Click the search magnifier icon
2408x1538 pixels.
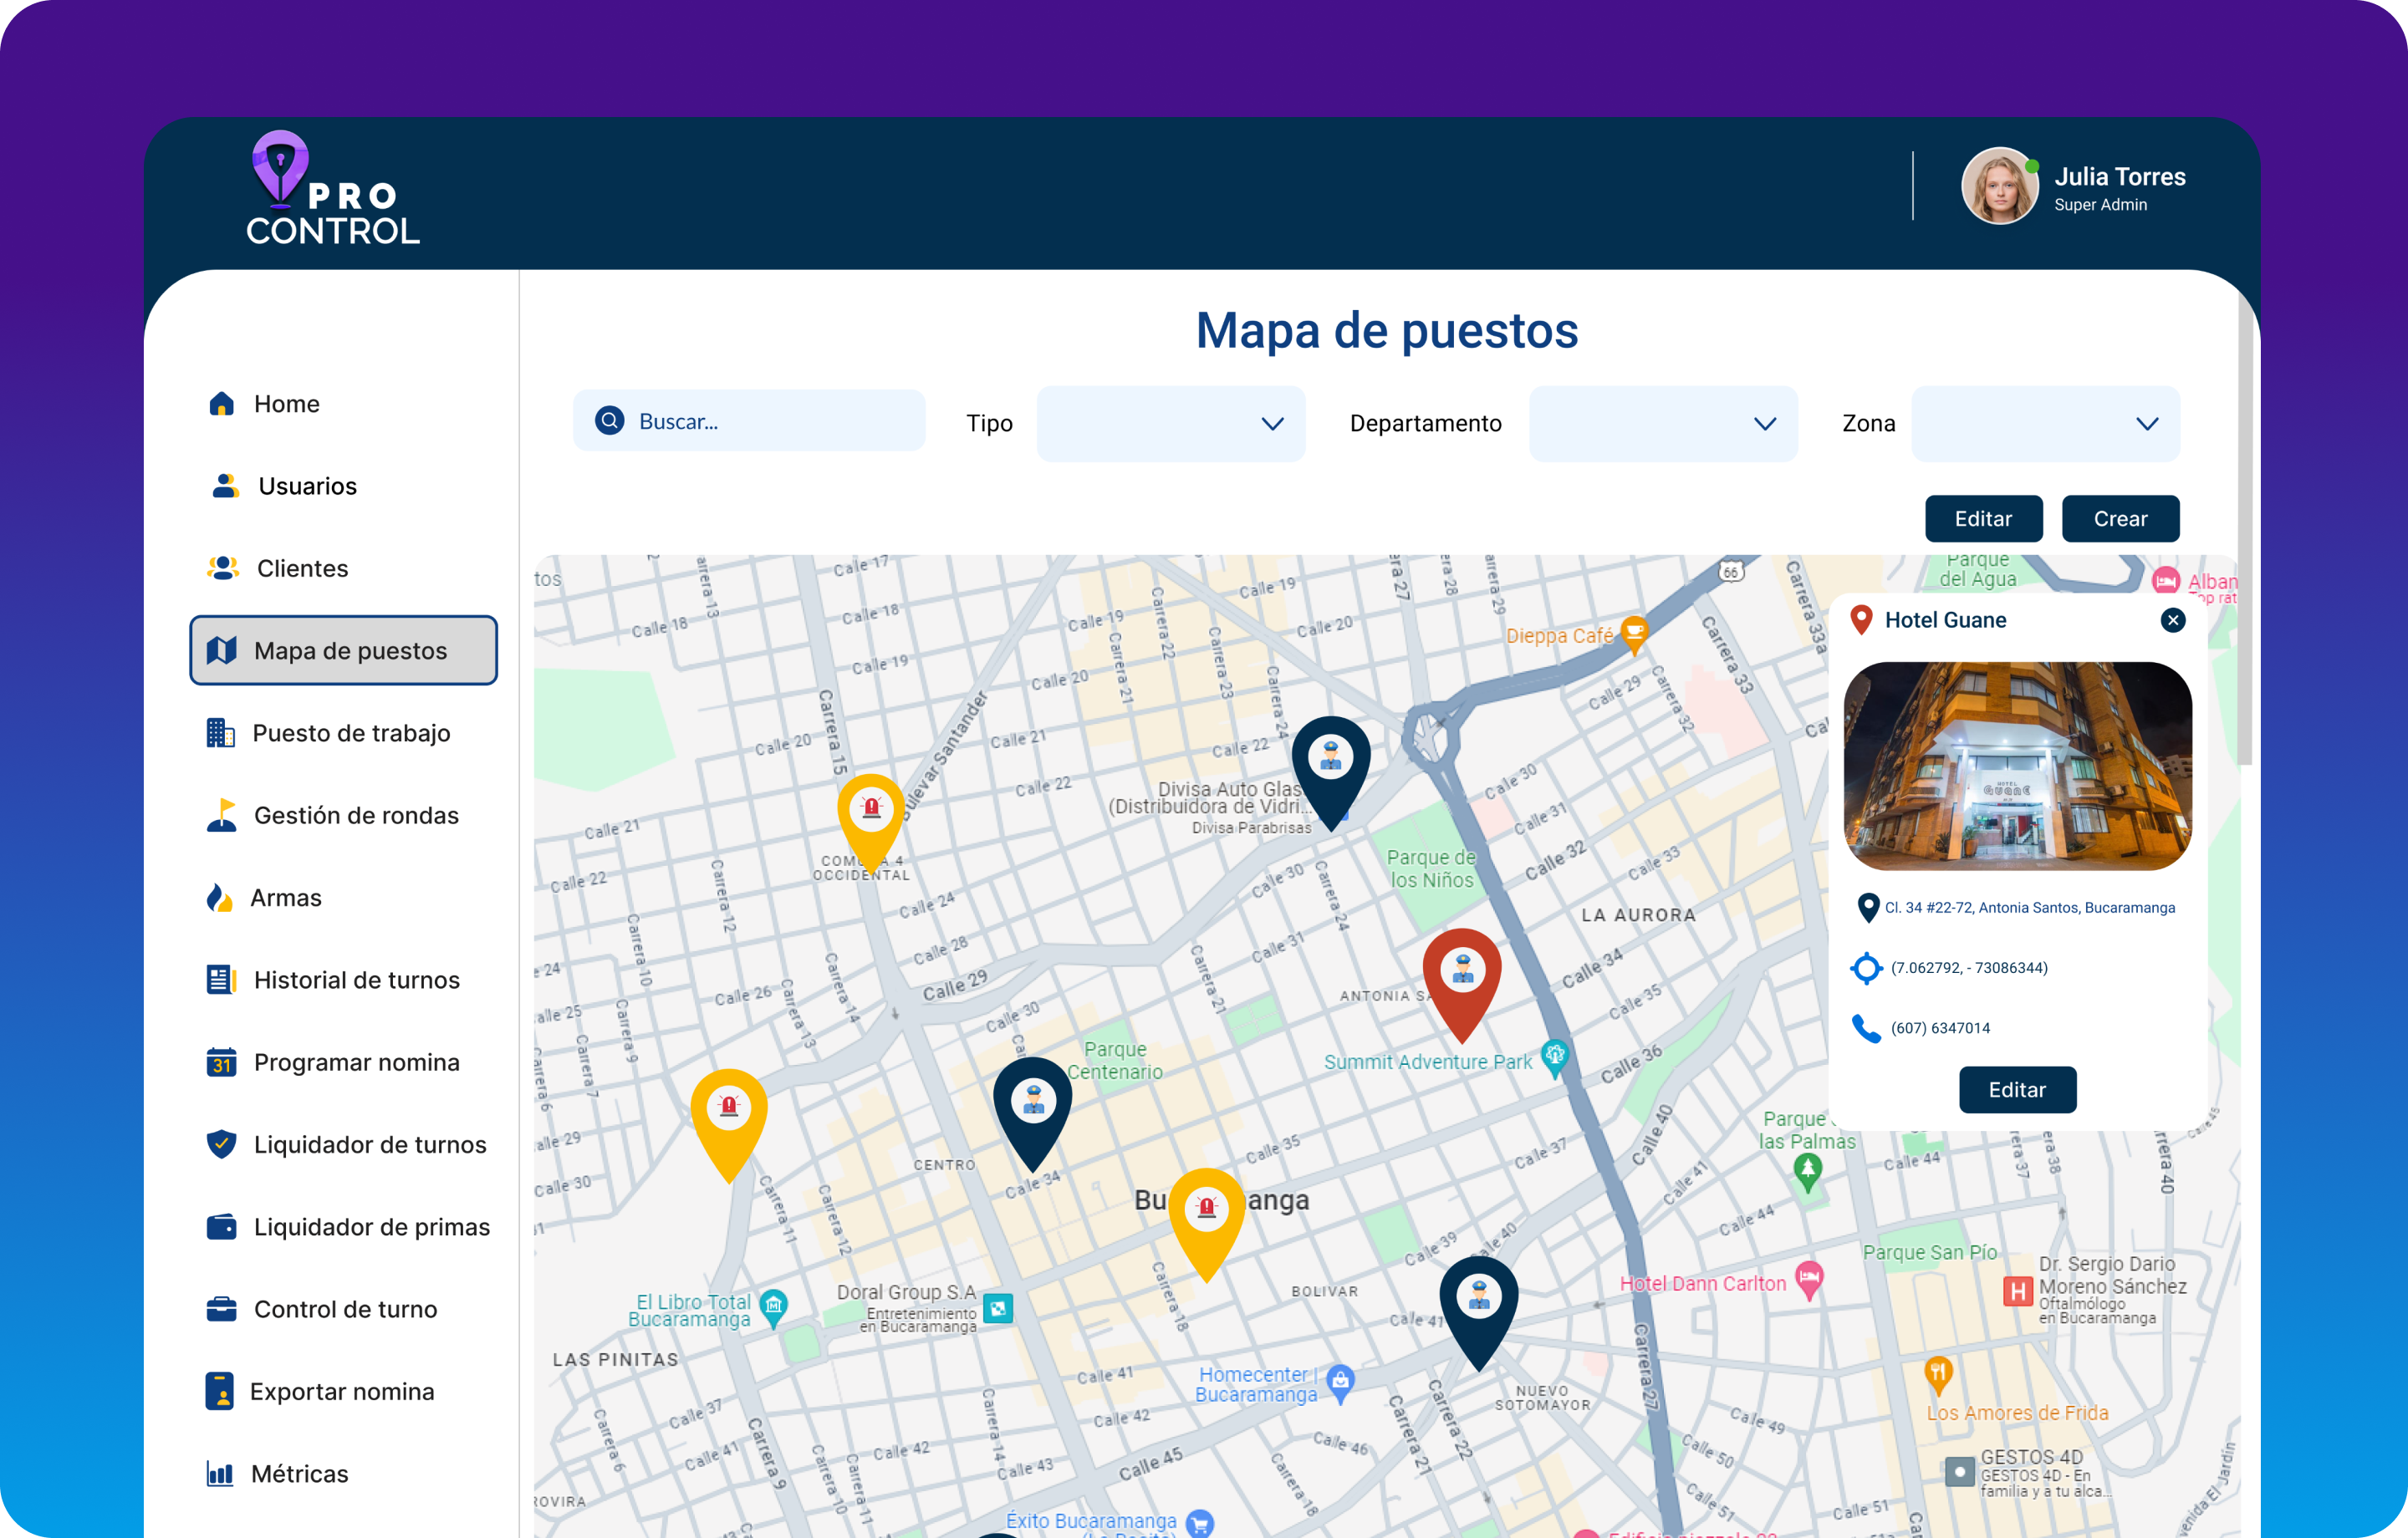(609, 421)
